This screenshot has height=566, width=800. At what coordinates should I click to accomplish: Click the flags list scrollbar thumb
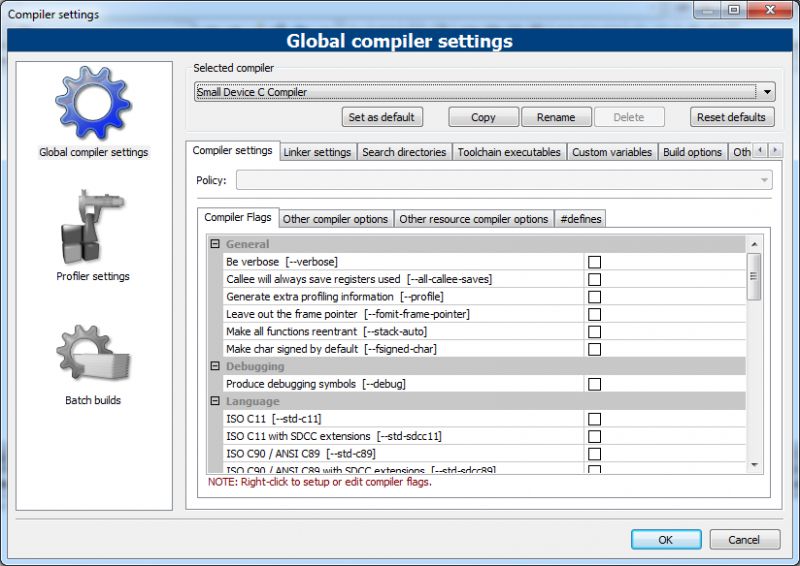(x=754, y=276)
